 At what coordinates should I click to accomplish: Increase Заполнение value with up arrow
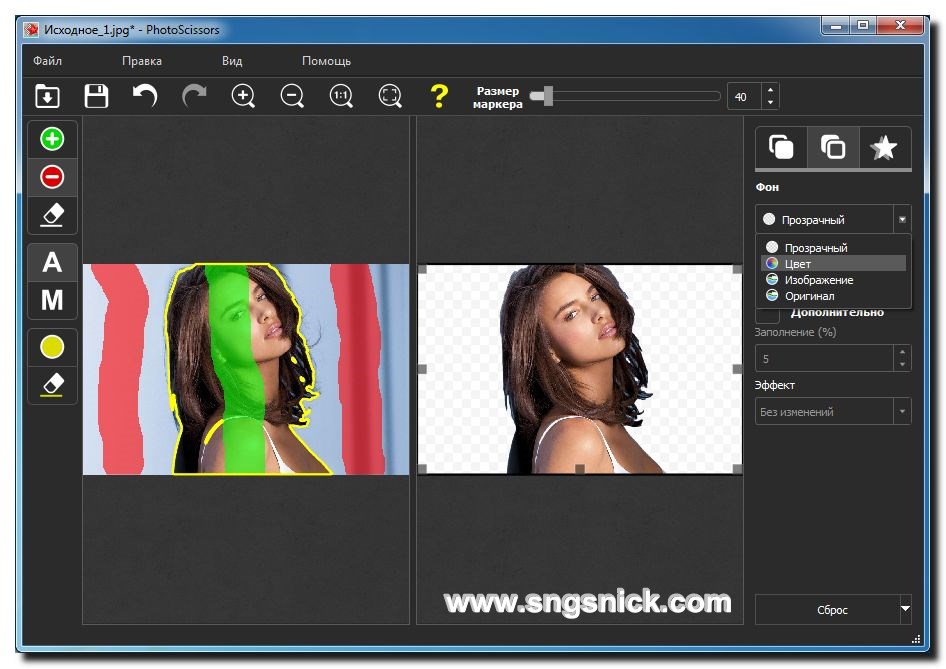click(902, 352)
